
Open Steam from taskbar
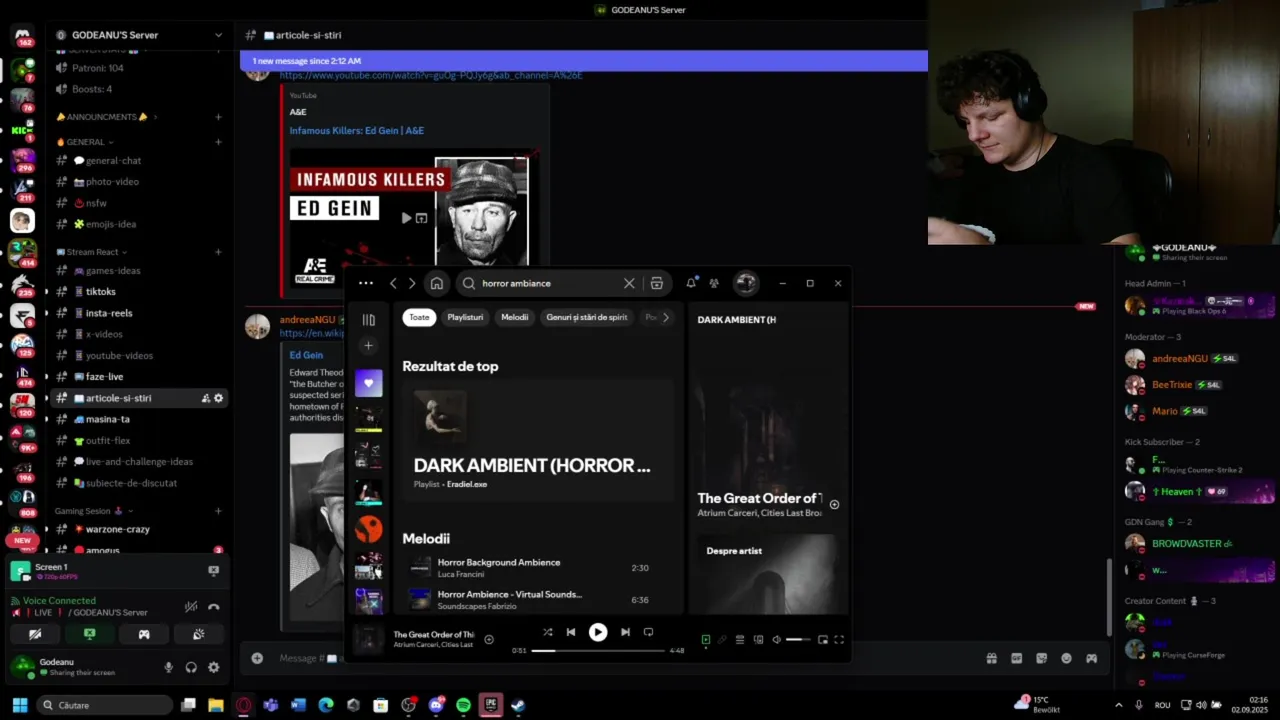pyautogui.click(x=518, y=705)
